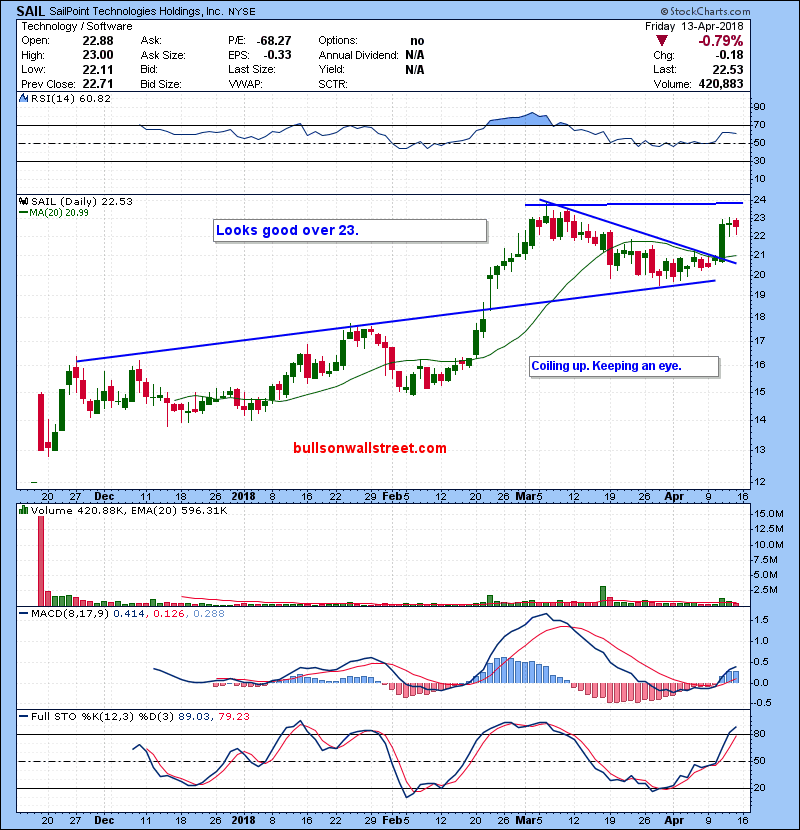Click the SCTR: field label
800x830 pixels.
(x=332, y=84)
